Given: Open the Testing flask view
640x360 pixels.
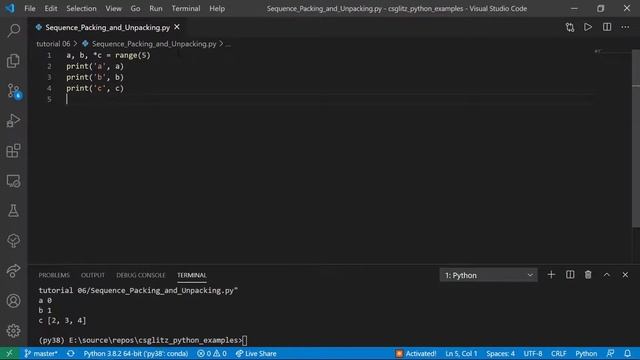Looking at the screenshot, I should pyautogui.click(x=13, y=211).
